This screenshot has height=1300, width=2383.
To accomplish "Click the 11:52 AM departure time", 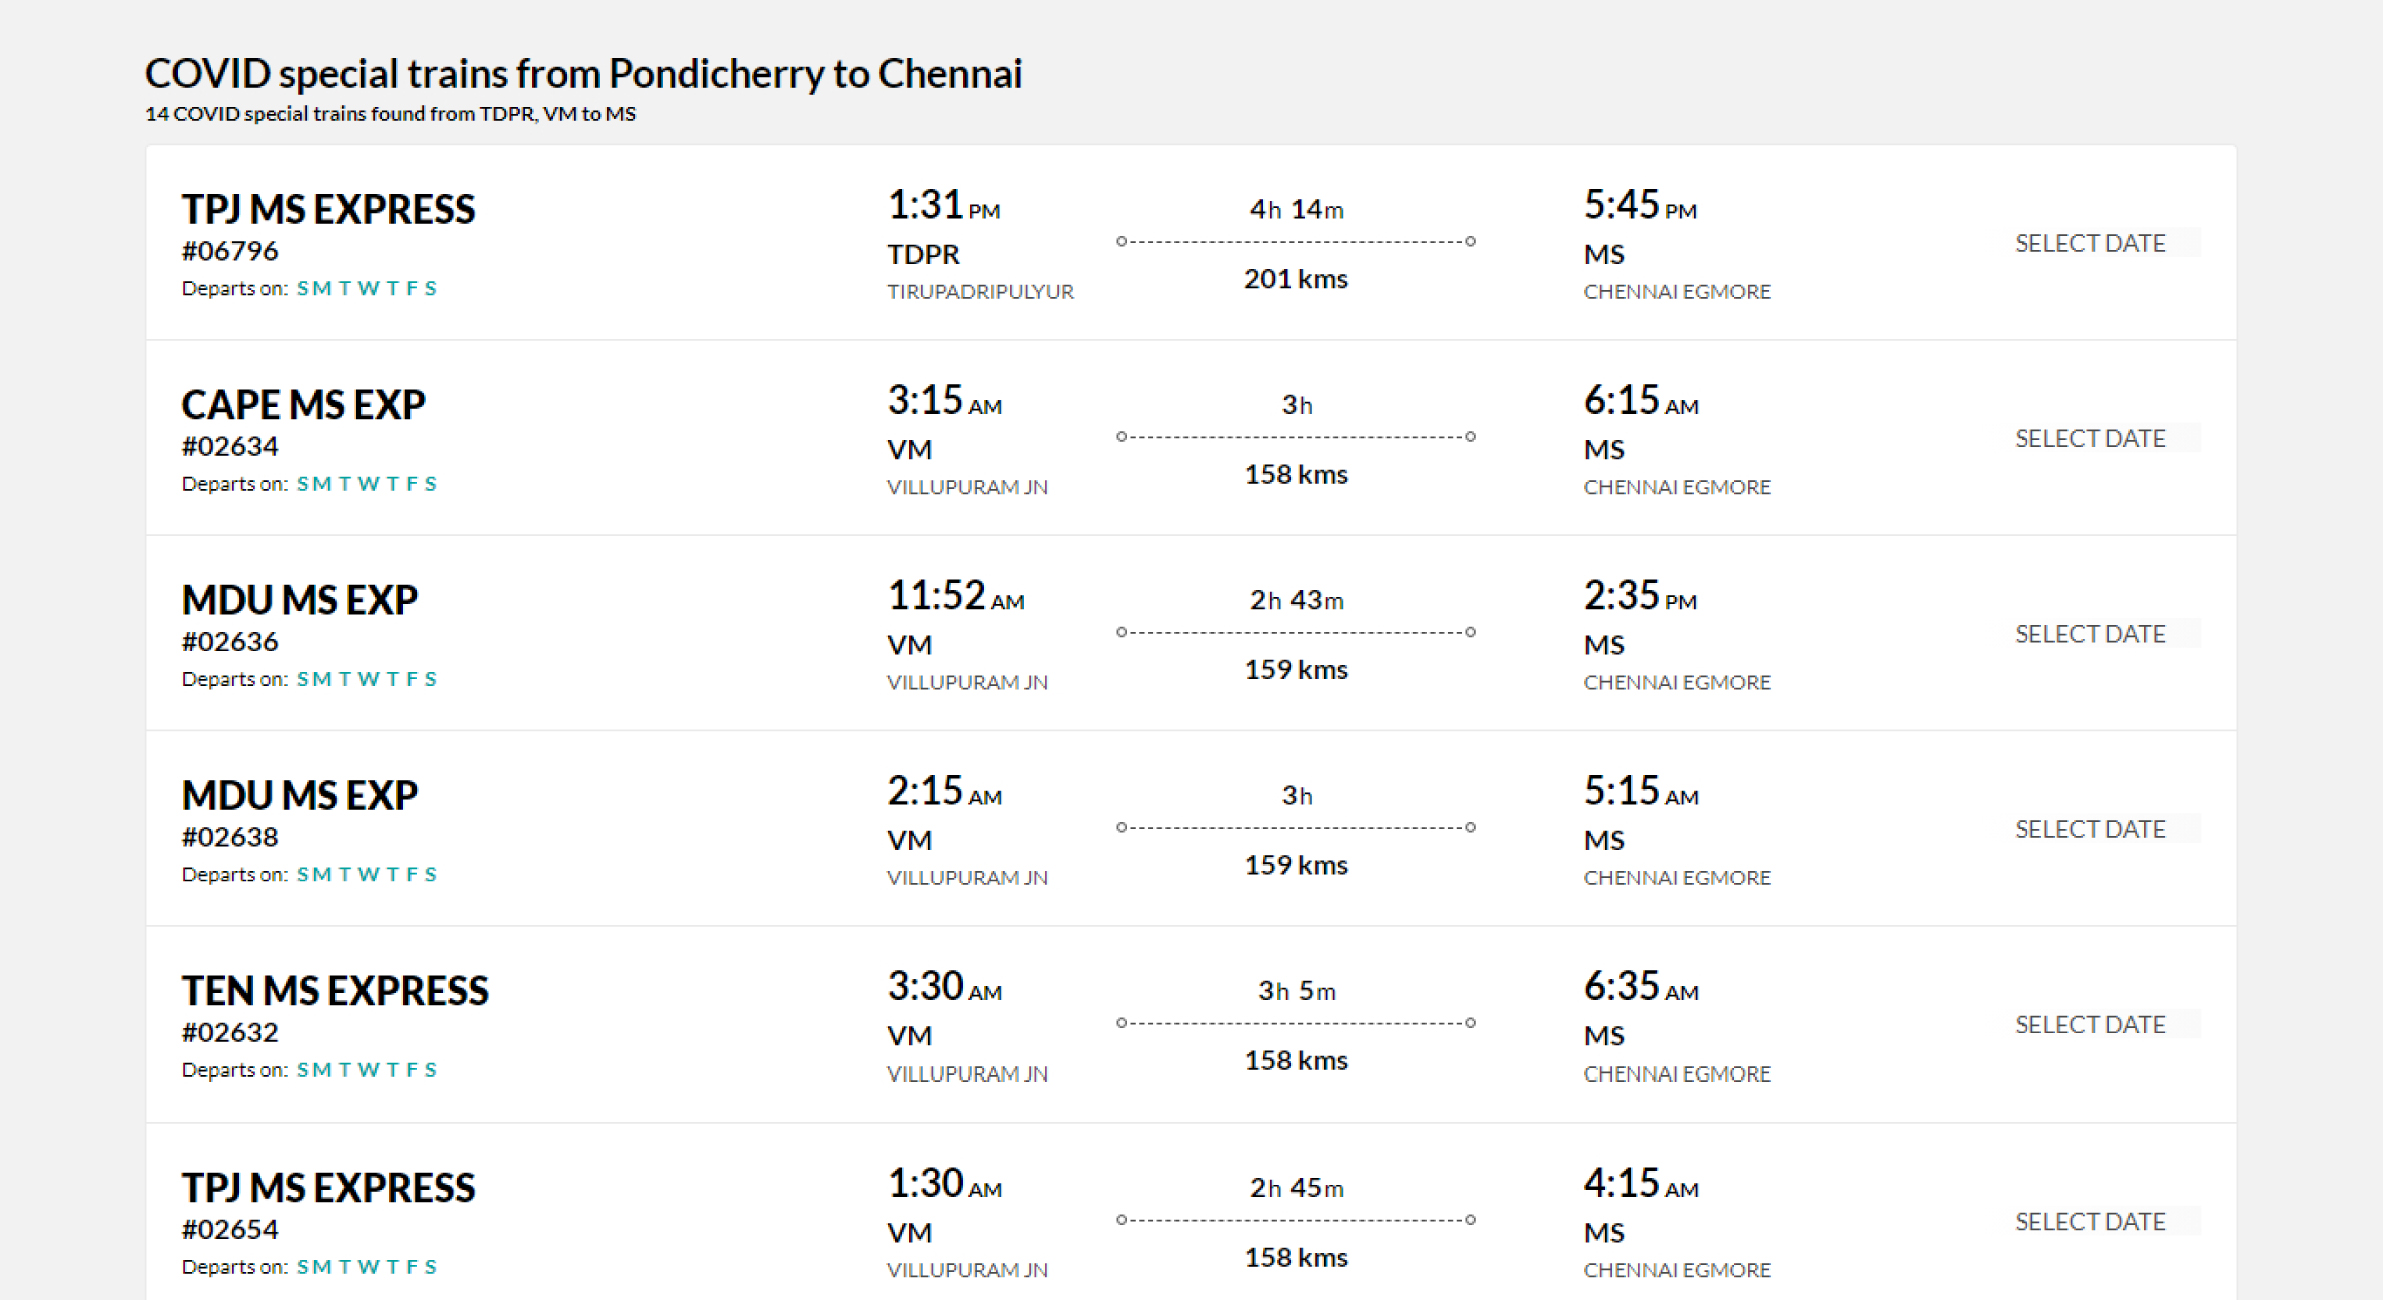I will pos(955,596).
